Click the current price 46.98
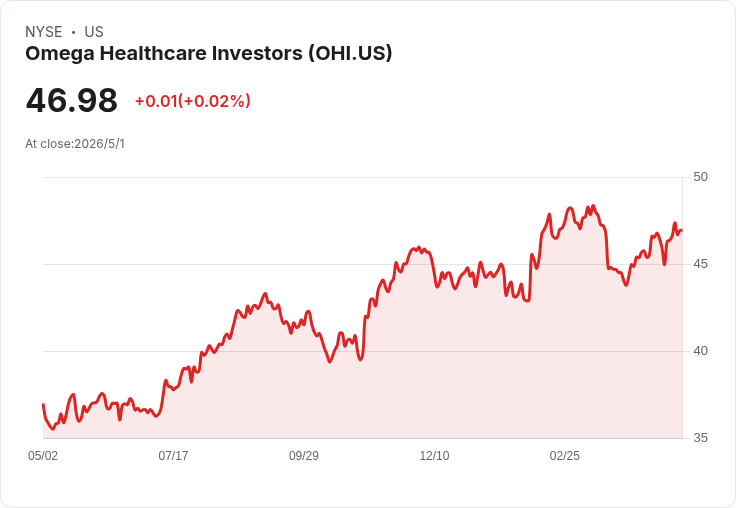 coord(71,100)
